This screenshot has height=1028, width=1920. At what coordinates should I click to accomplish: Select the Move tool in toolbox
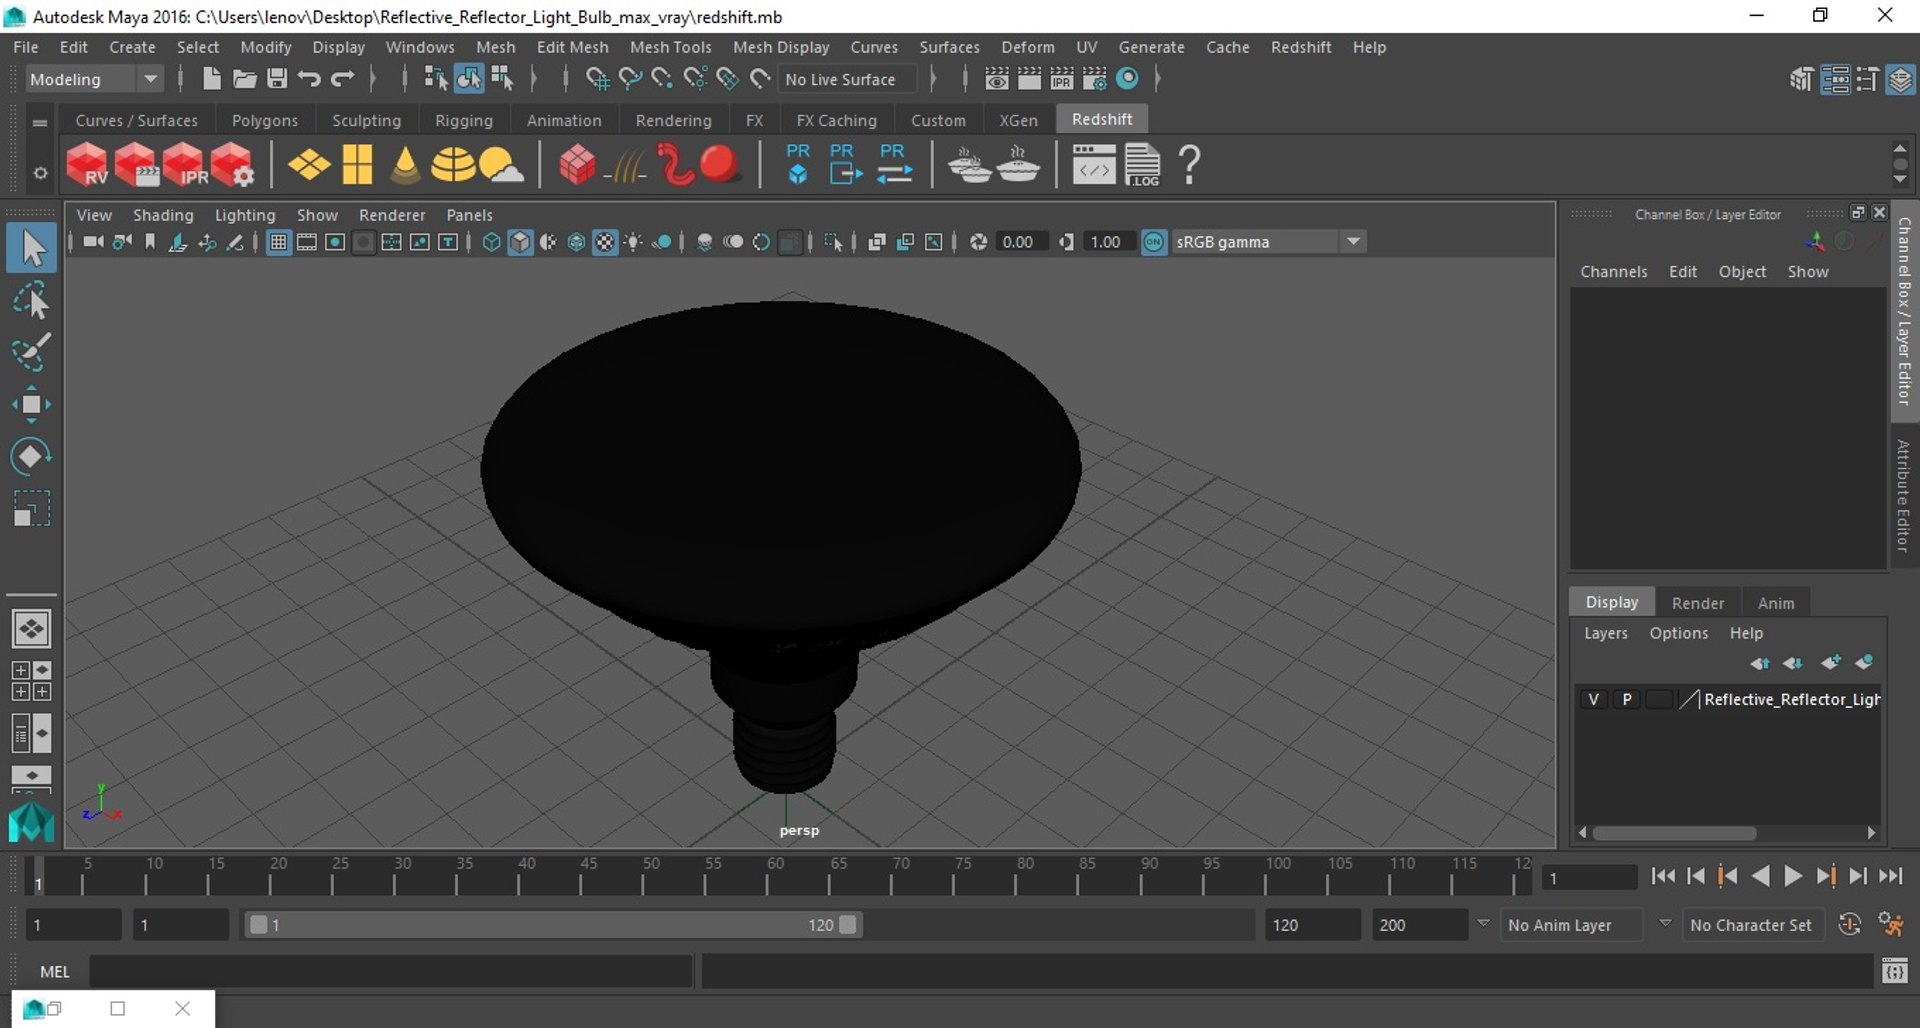pyautogui.click(x=31, y=404)
